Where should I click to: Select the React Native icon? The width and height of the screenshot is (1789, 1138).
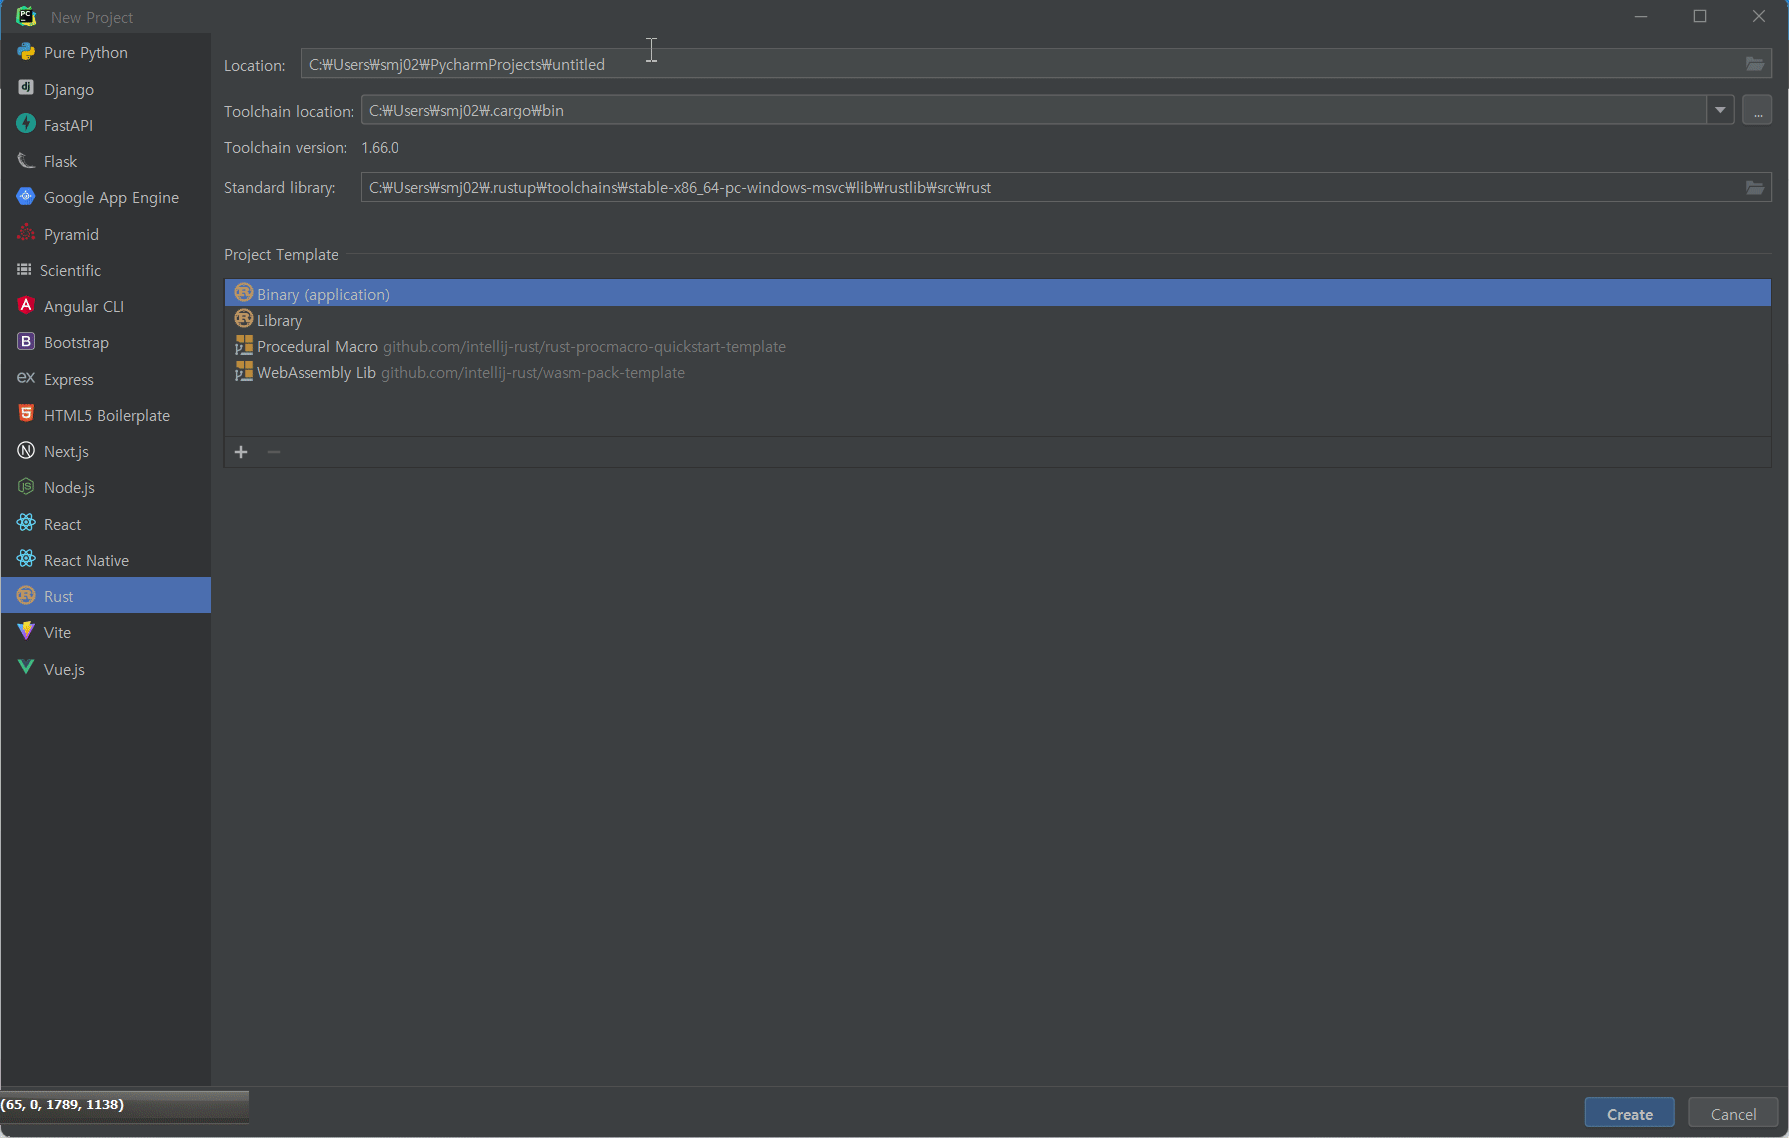click(26, 560)
